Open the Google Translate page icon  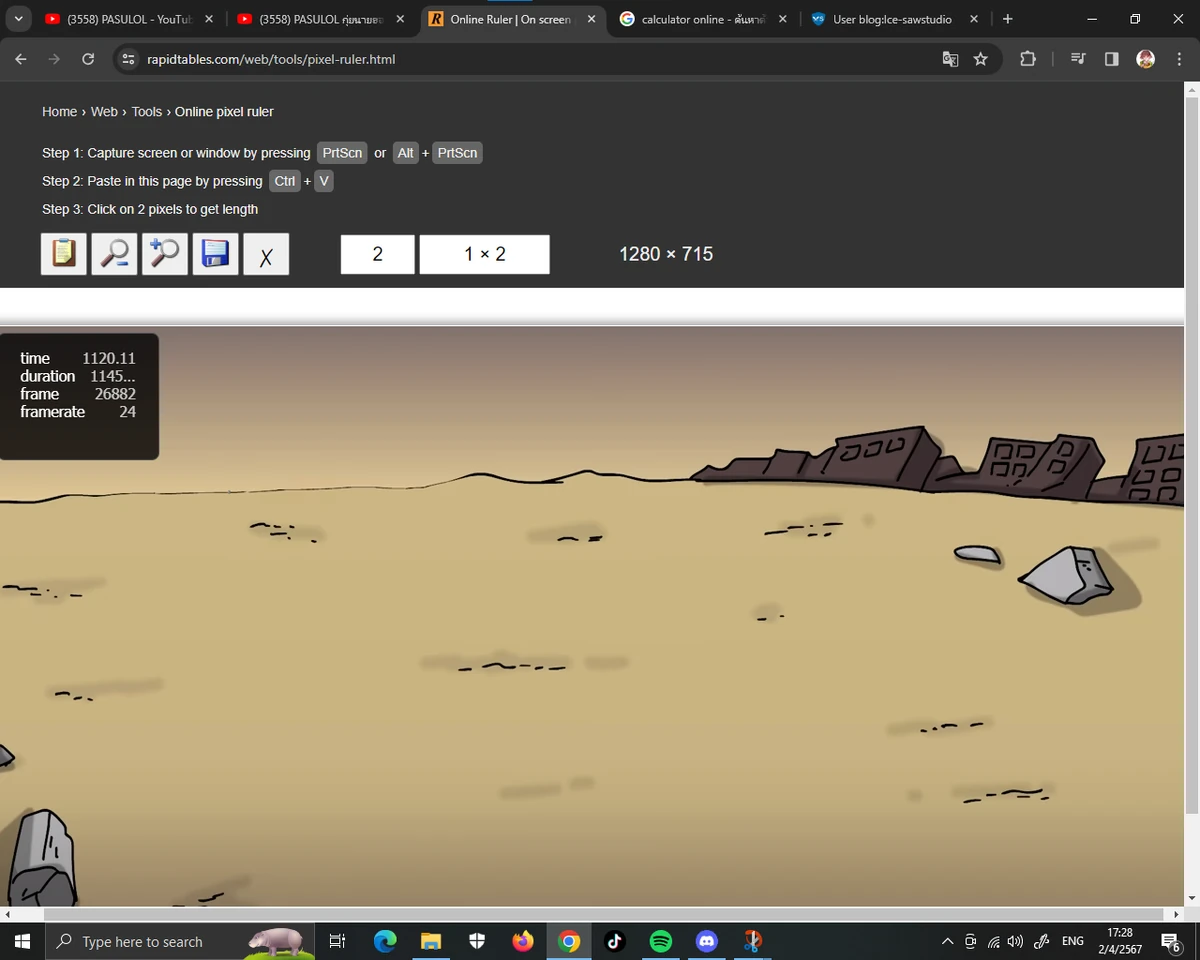click(949, 59)
